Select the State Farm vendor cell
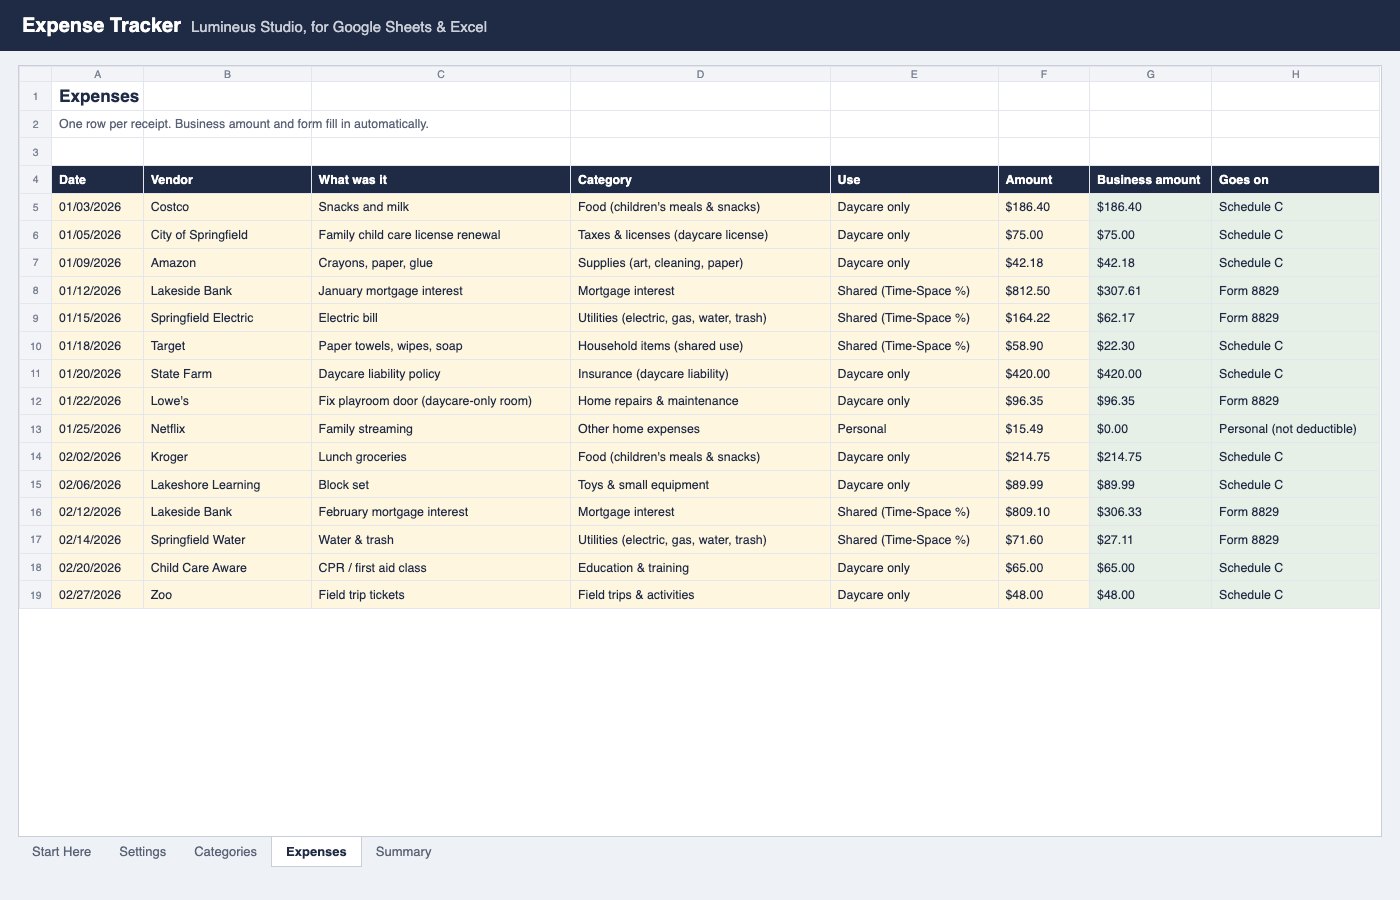The width and height of the screenshot is (1400, 900). pos(227,374)
